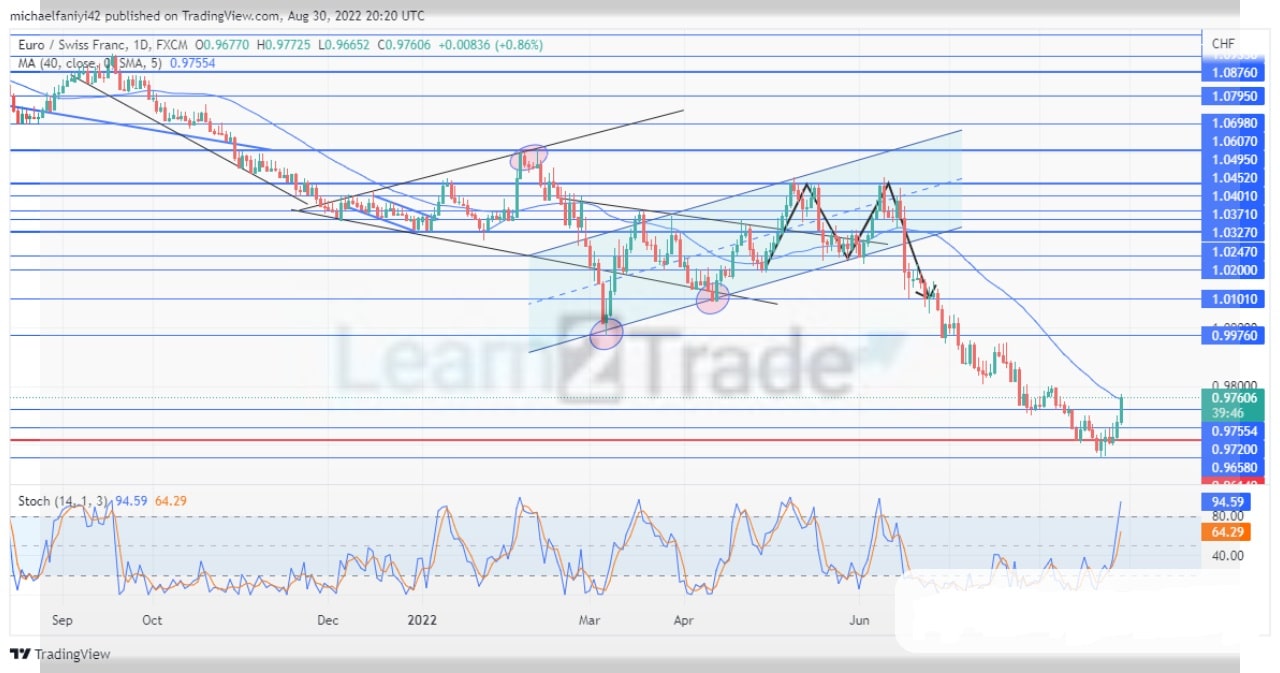Click the Apr label on the time axis

683,620
